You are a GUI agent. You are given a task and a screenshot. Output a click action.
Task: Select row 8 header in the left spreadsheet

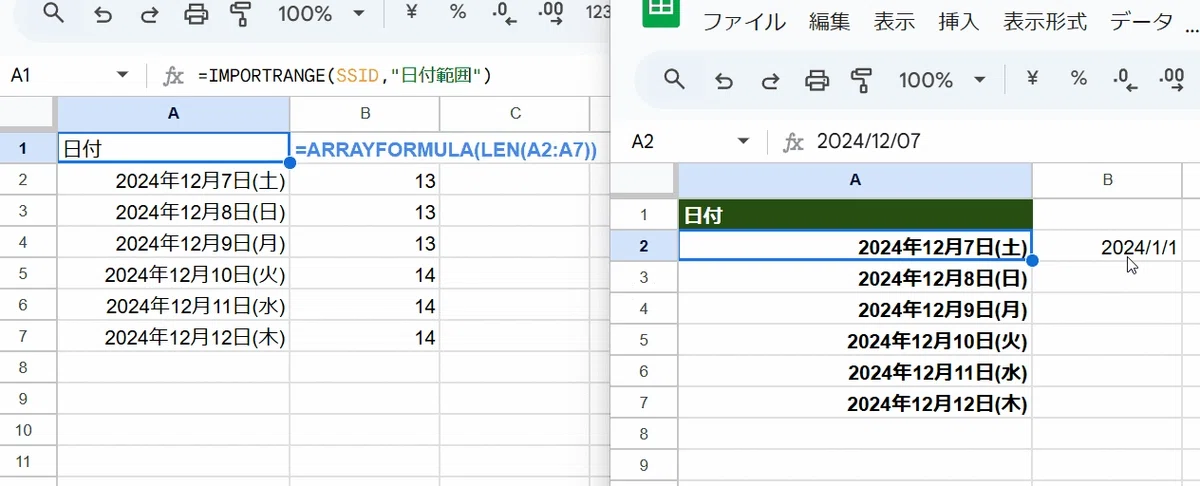pos(29,369)
